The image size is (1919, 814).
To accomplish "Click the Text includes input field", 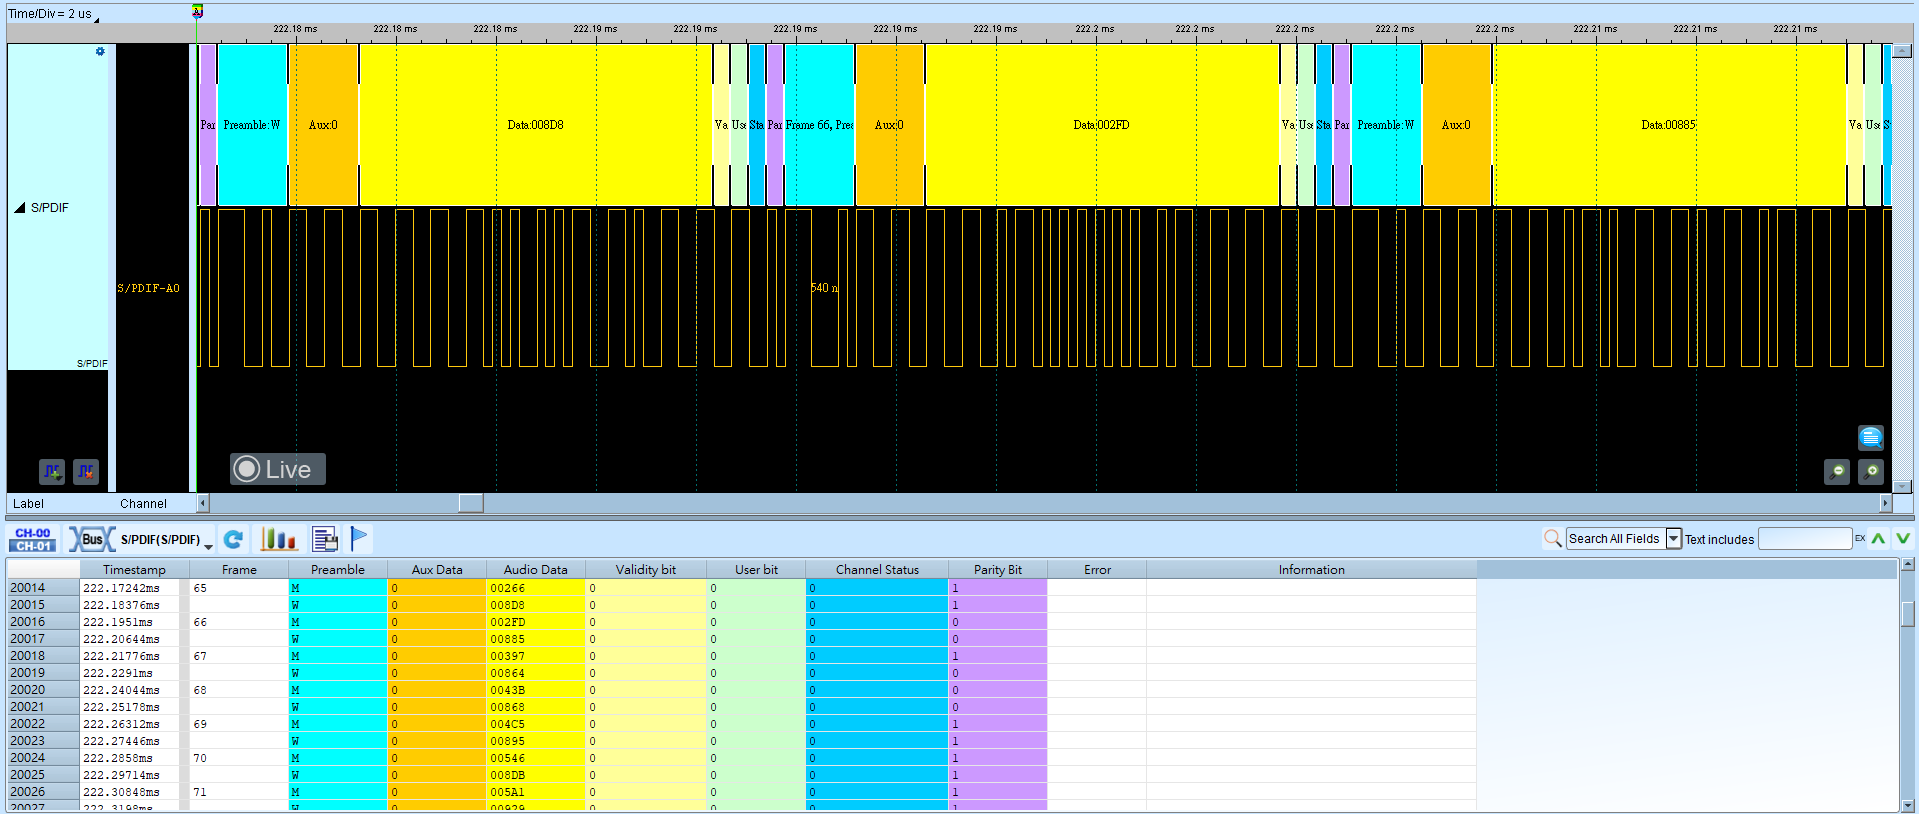I will (1805, 539).
